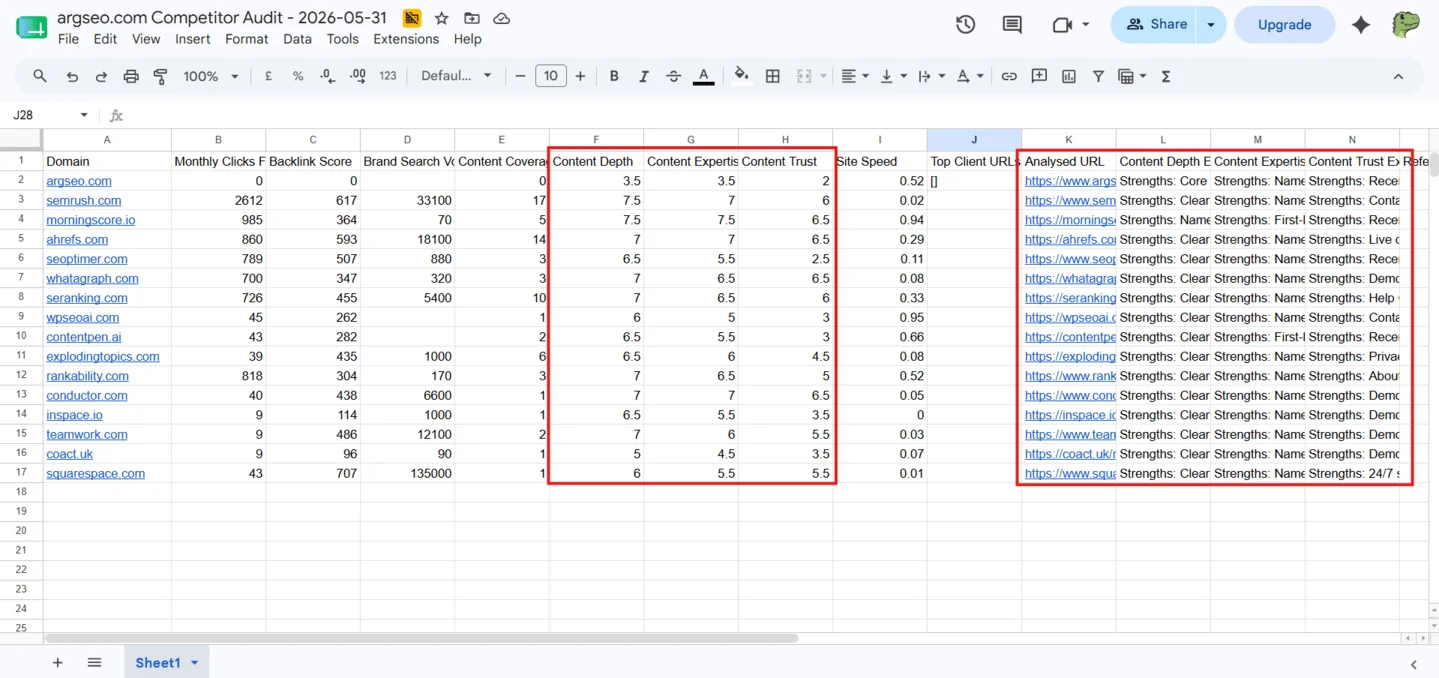Click the horizontal scrollbar

point(421,638)
